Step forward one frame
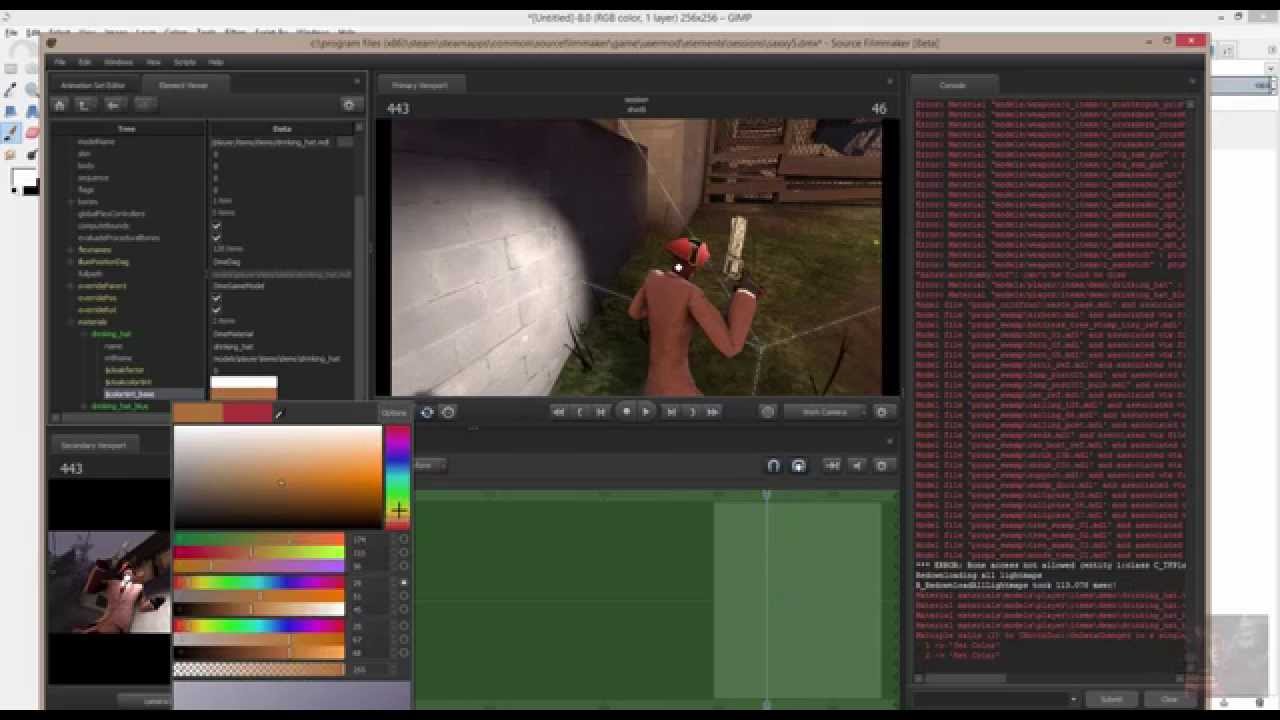This screenshot has height=720, width=1280. point(671,412)
